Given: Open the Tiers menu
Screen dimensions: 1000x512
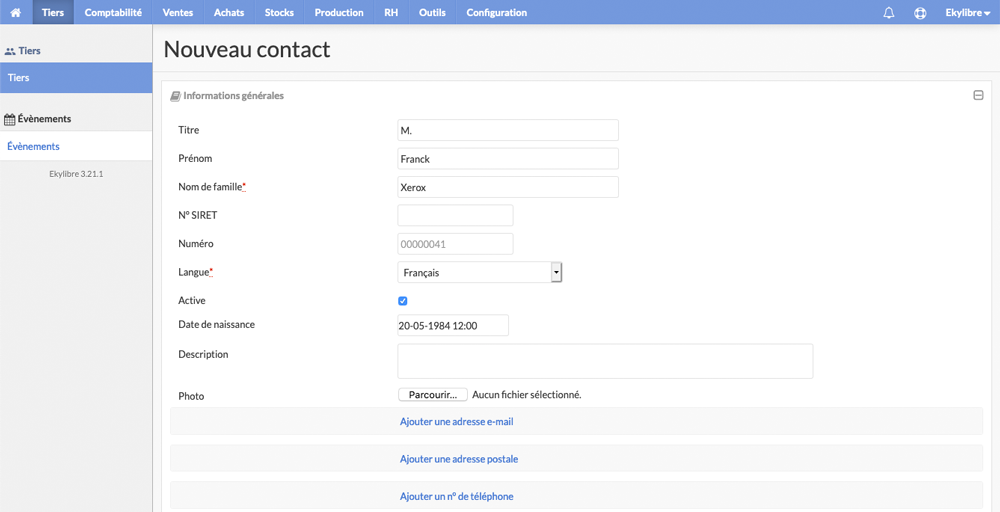Looking at the screenshot, I should click(x=53, y=13).
